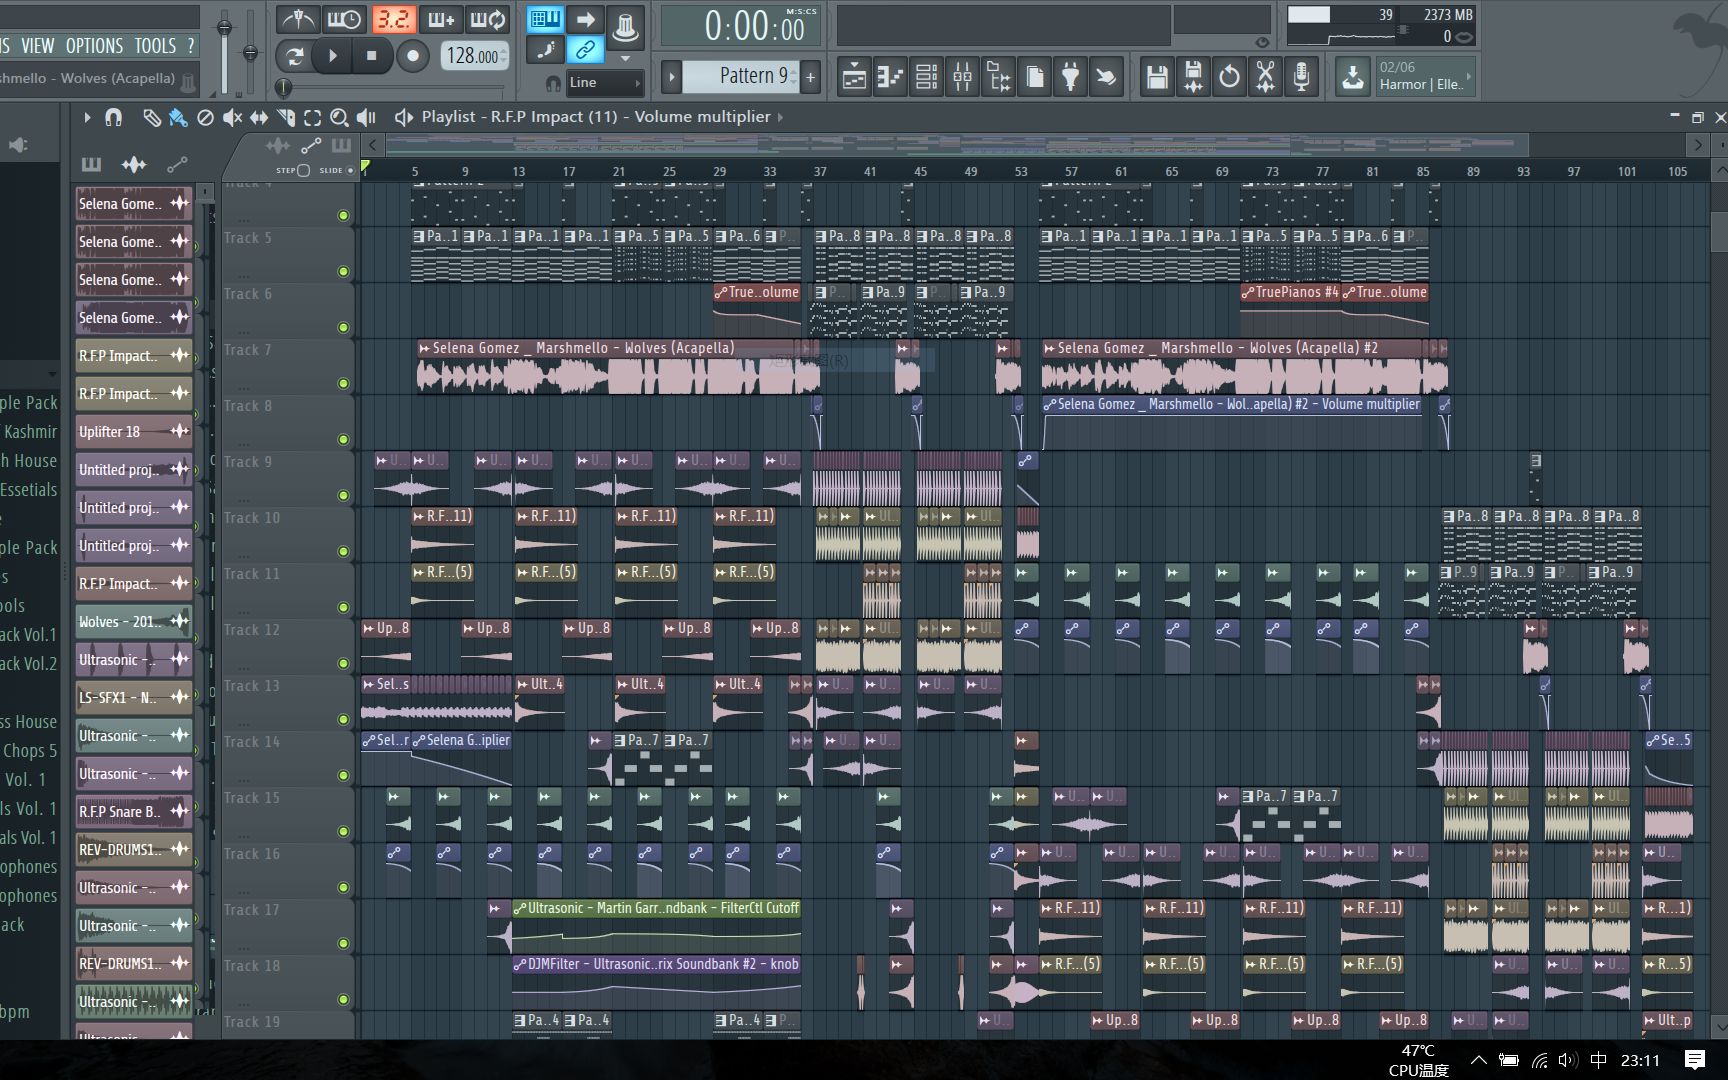Expand clip source arrow after Volume multiplier
Image resolution: width=1728 pixels, height=1080 pixels.
[781, 118]
